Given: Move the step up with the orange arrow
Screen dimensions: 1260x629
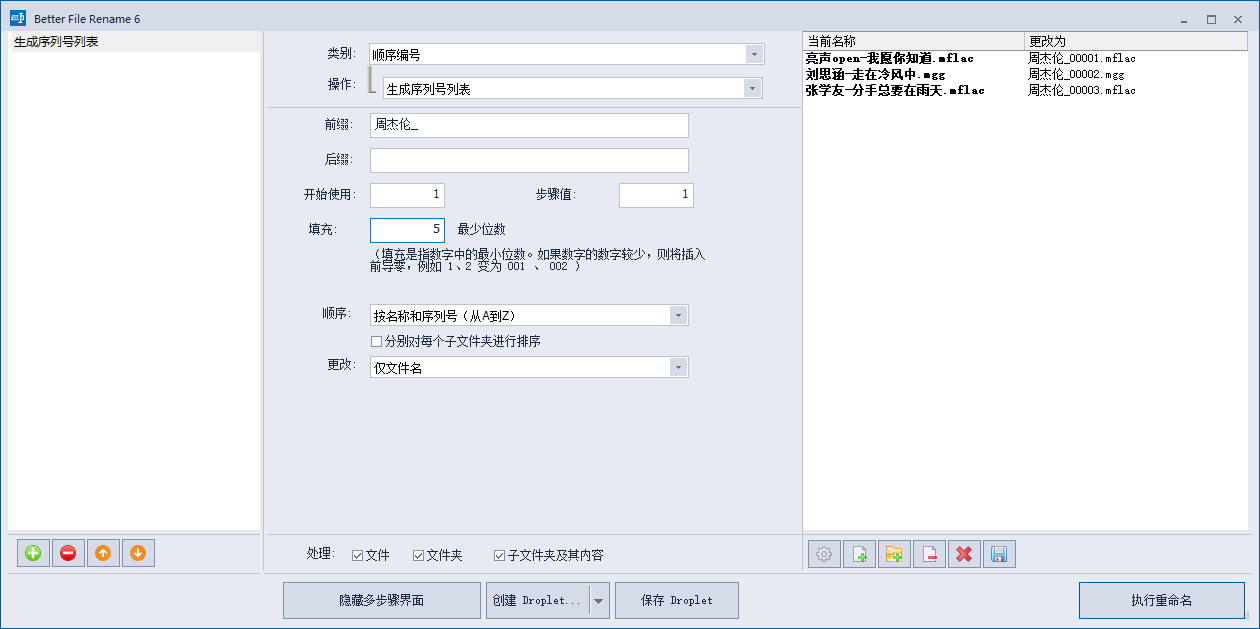Looking at the screenshot, I should pyautogui.click(x=103, y=553).
